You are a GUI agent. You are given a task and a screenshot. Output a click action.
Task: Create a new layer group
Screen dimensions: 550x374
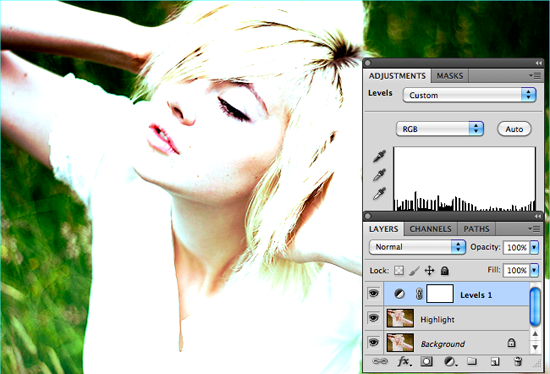[472, 361]
